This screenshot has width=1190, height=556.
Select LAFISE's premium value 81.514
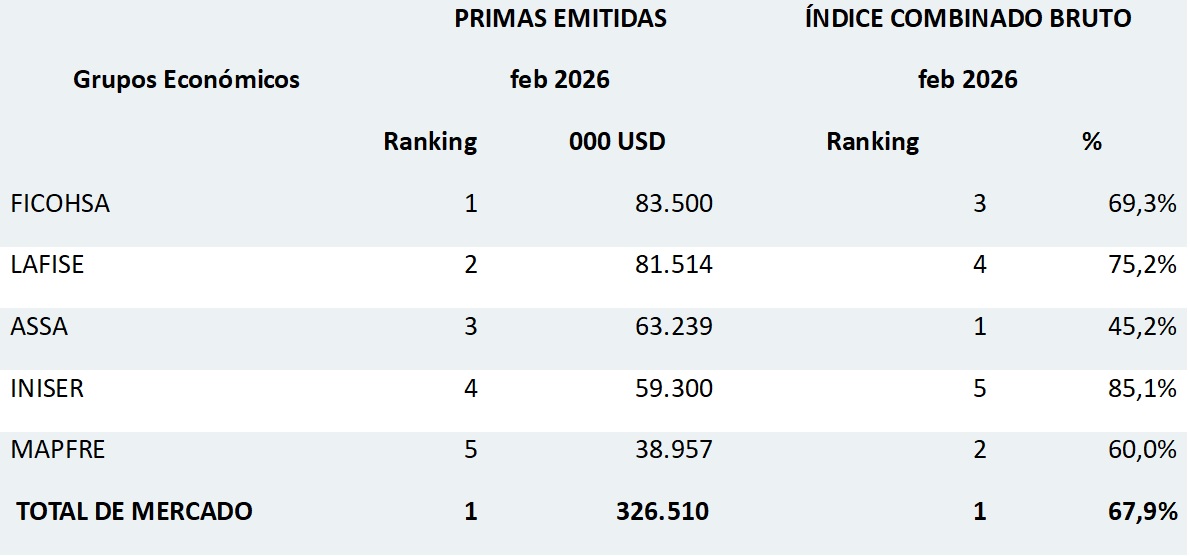[x=673, y=265]
